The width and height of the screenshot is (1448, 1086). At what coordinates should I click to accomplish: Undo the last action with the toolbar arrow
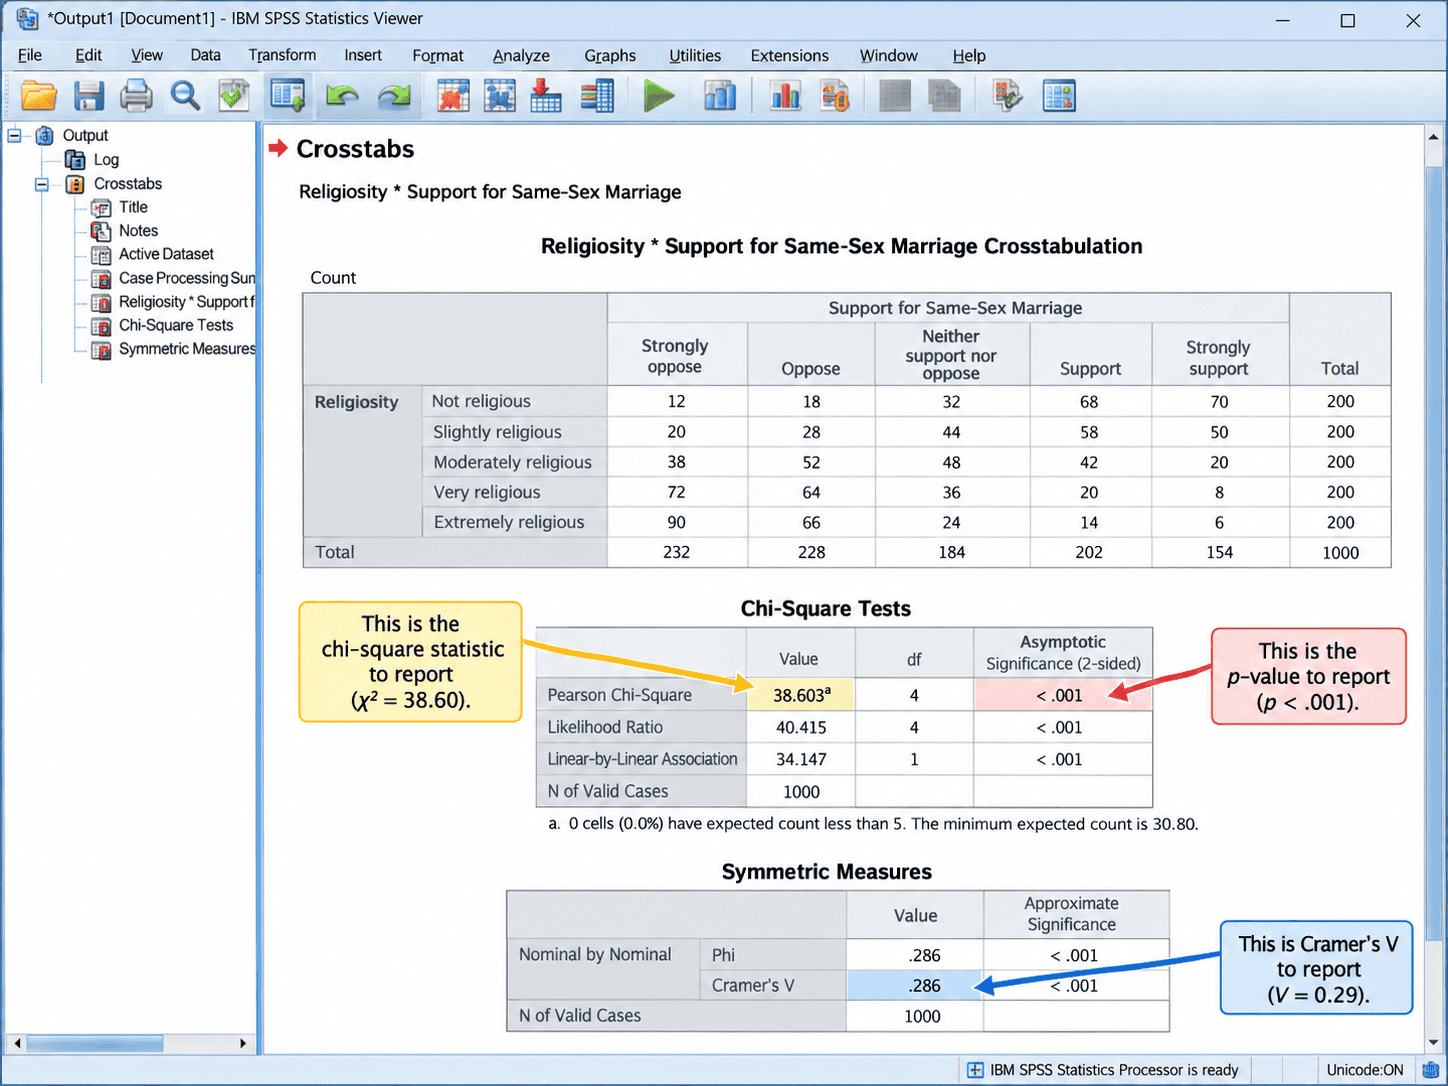coord(342,96)
